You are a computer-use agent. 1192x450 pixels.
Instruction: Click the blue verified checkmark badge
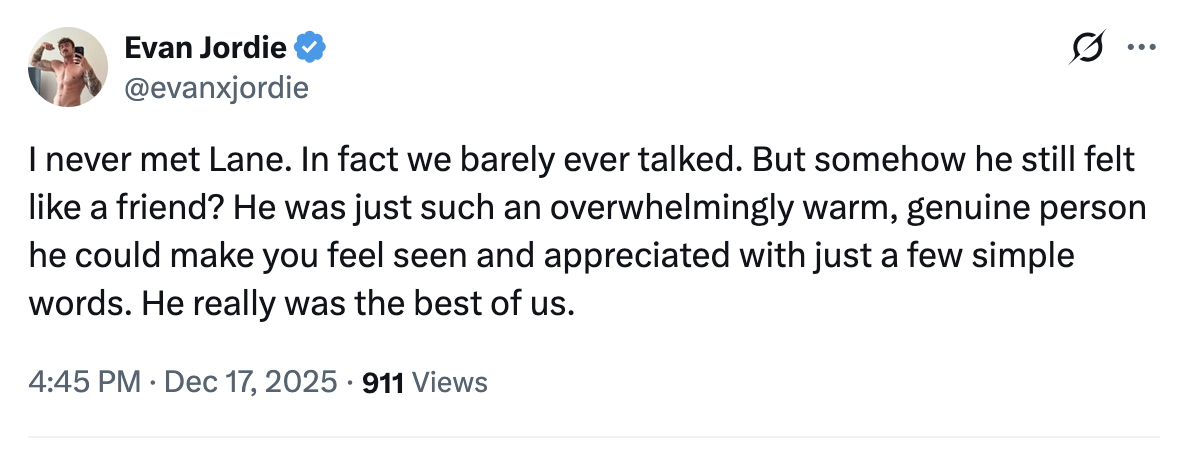pyautogui.click(x=309, y=47)
